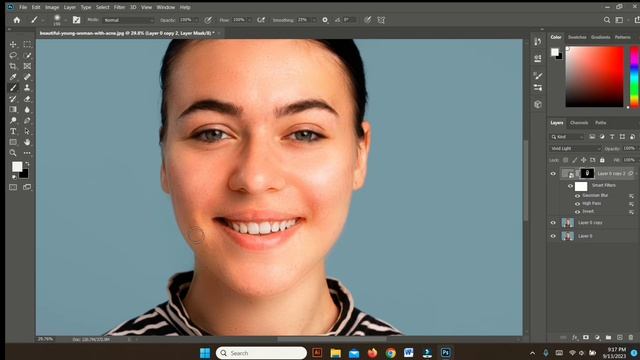
Task: Select the Pen tool
Action: [x=27, y=120]
